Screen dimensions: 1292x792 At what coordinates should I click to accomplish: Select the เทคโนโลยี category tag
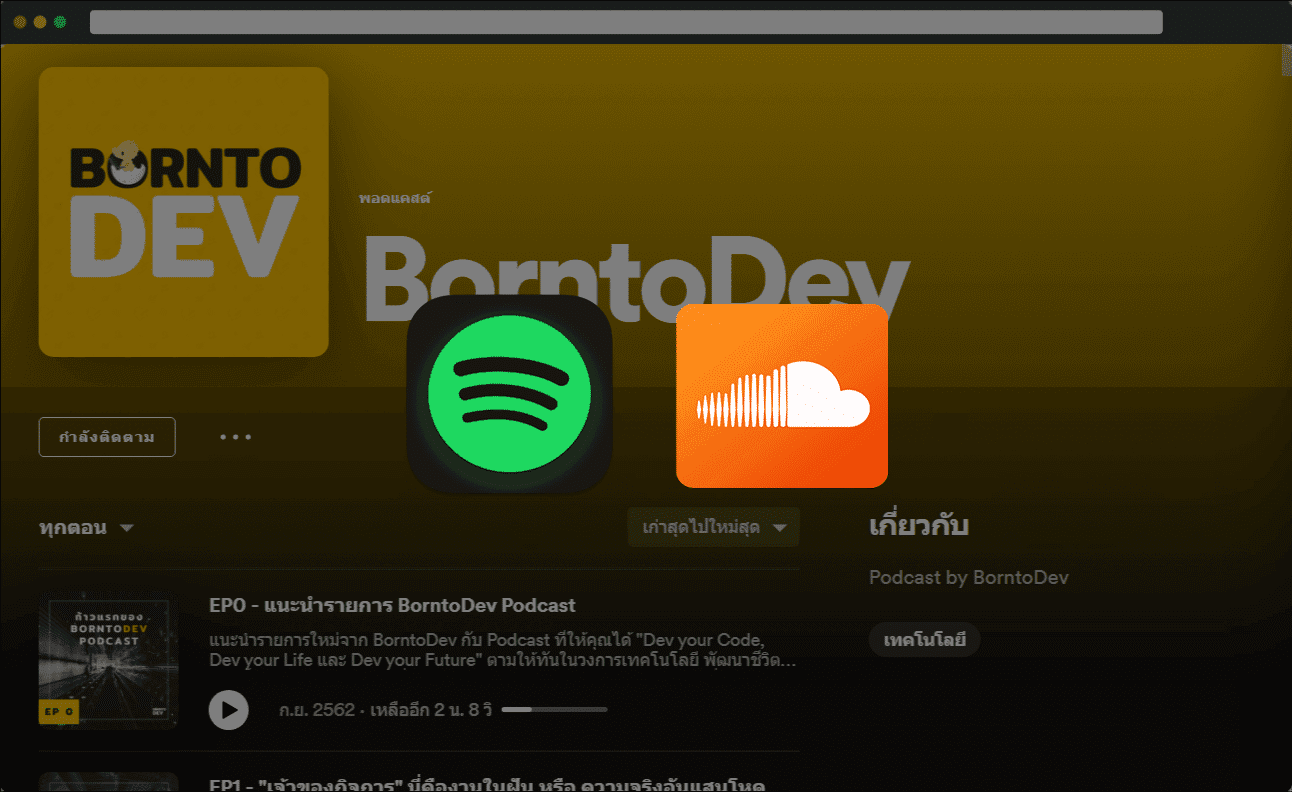click(x=924, y=640)
